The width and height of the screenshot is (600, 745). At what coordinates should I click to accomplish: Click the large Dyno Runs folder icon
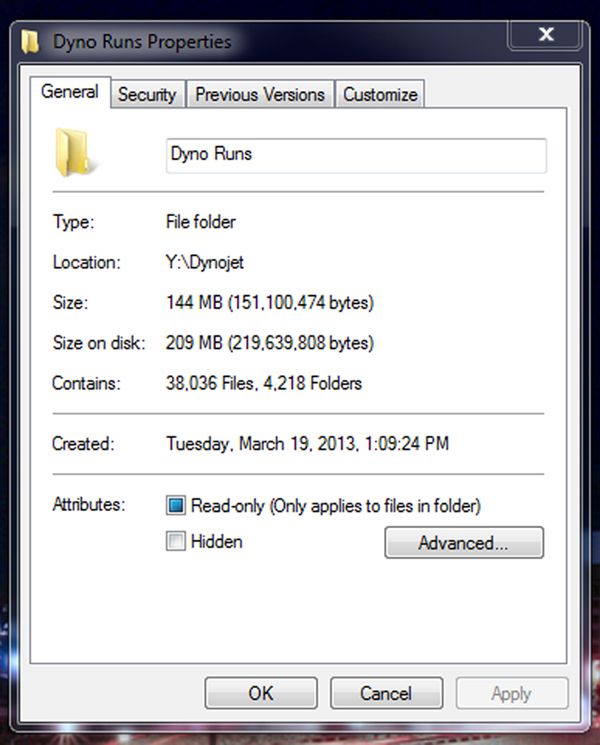pos(74,153)
